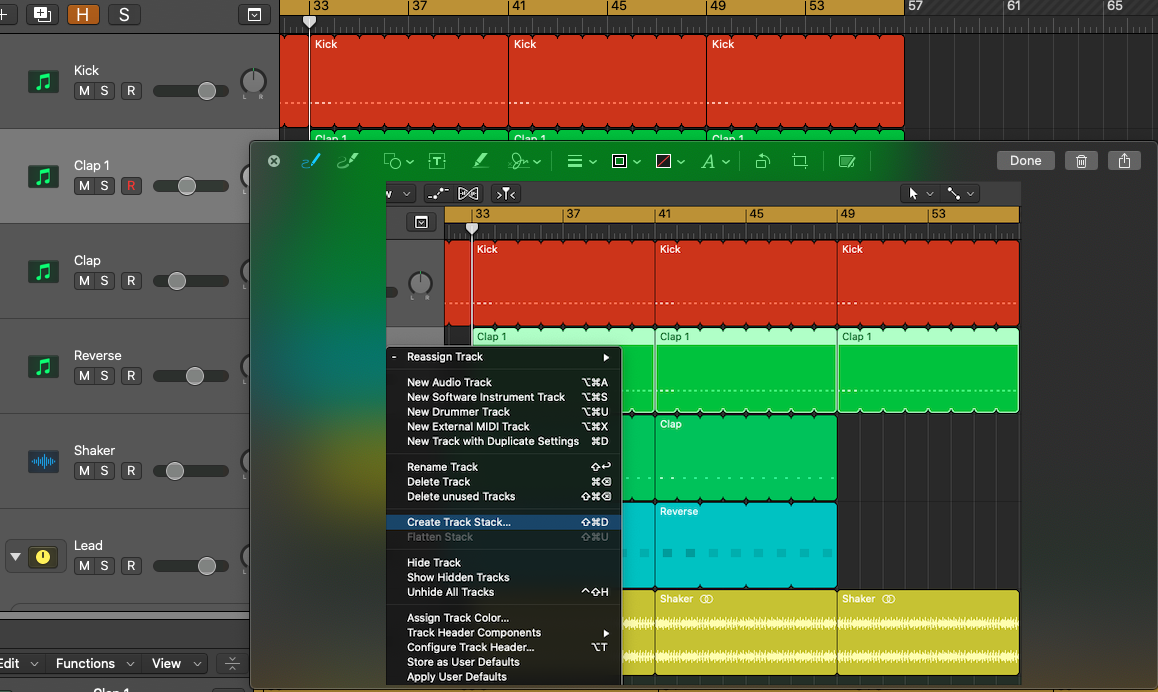Click the Share icon in markup toolbar
This screenshot has width=1158, height=692.
point(1124,161)
